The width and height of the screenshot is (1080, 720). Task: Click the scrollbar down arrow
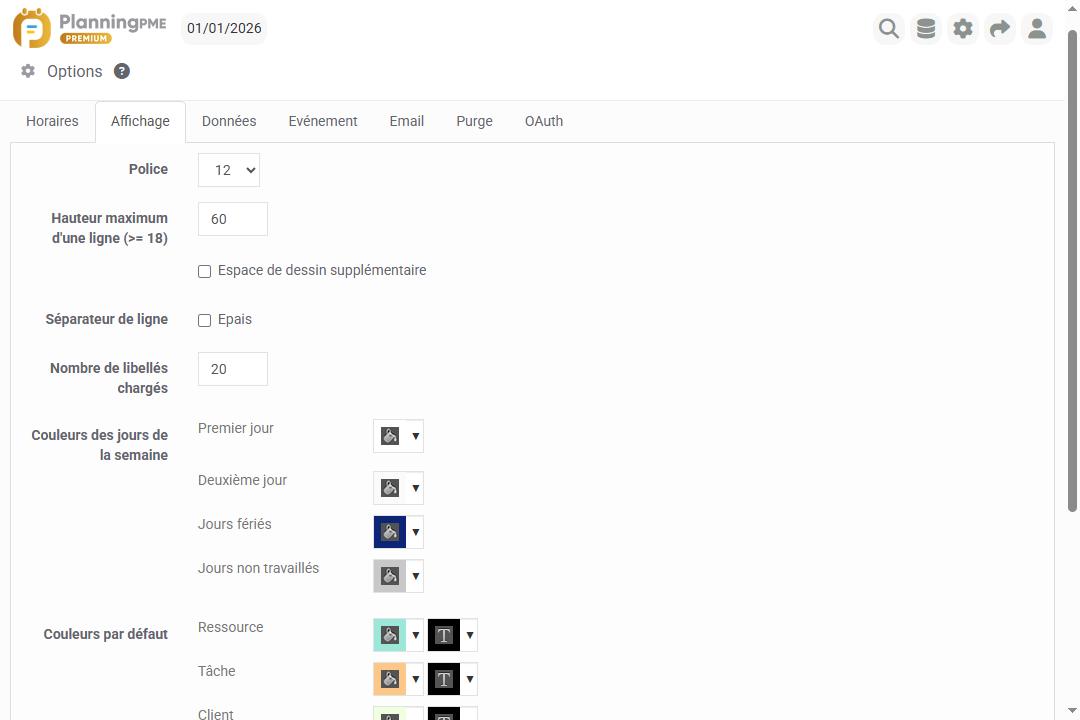[x=1072, y=710]
